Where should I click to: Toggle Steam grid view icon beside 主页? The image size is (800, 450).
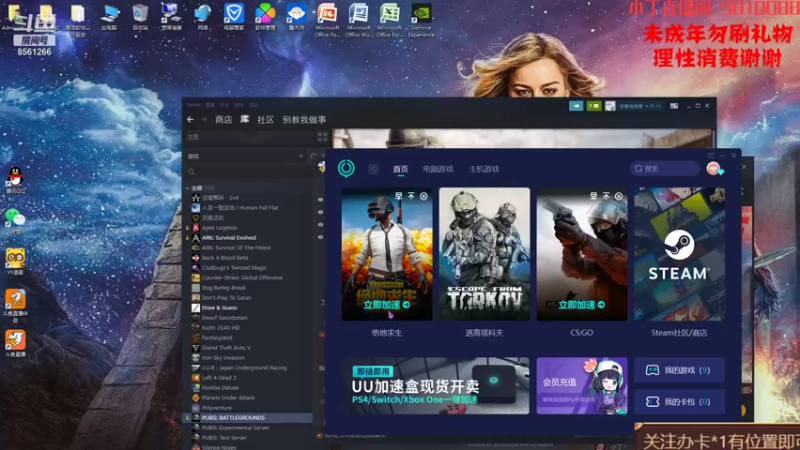pyautogui.click(x=322, y=137)
